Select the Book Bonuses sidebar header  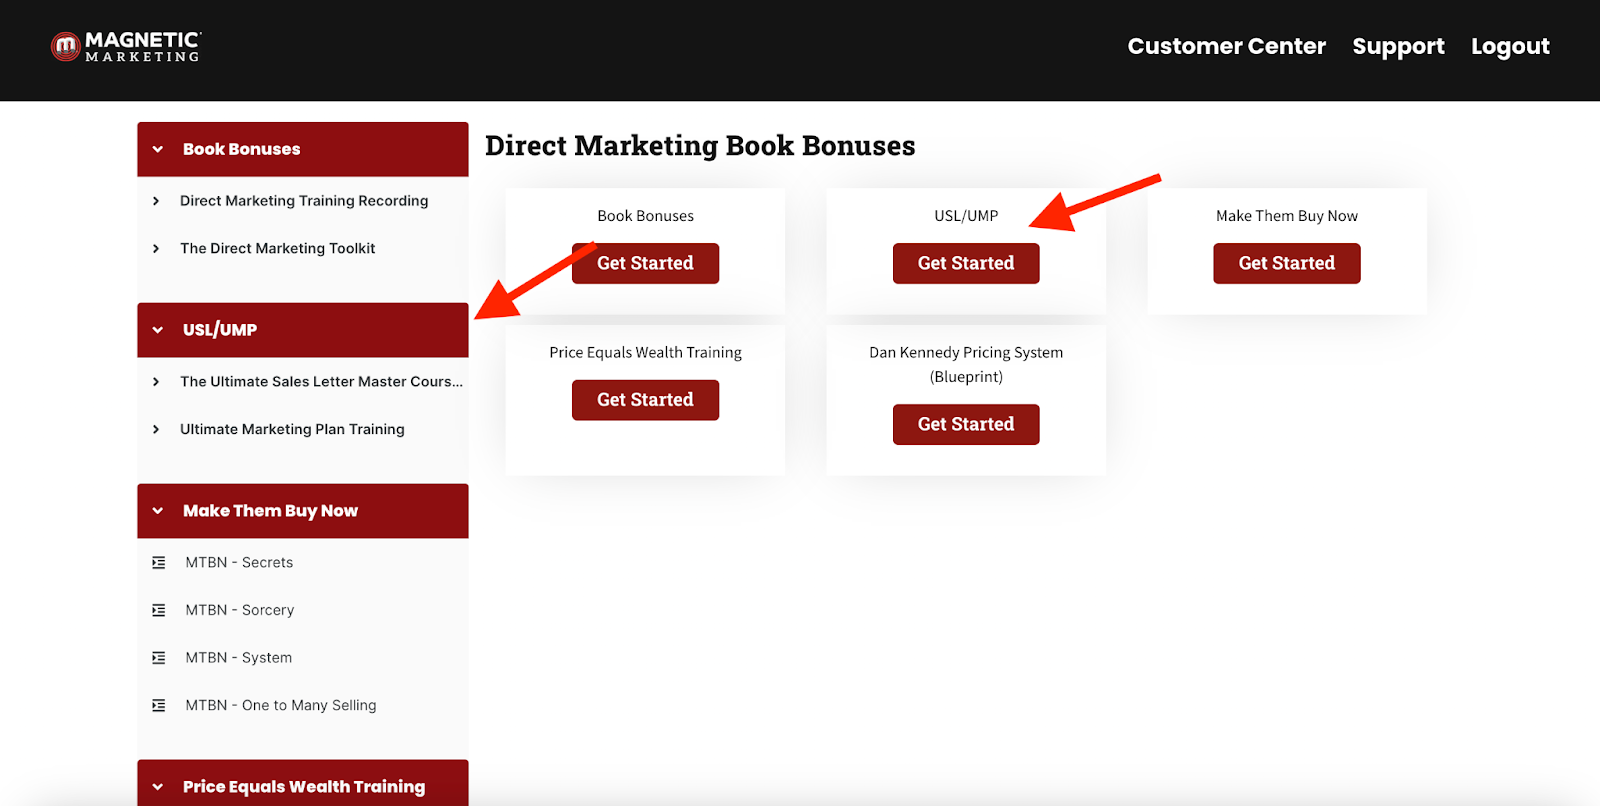pos(303,149)
